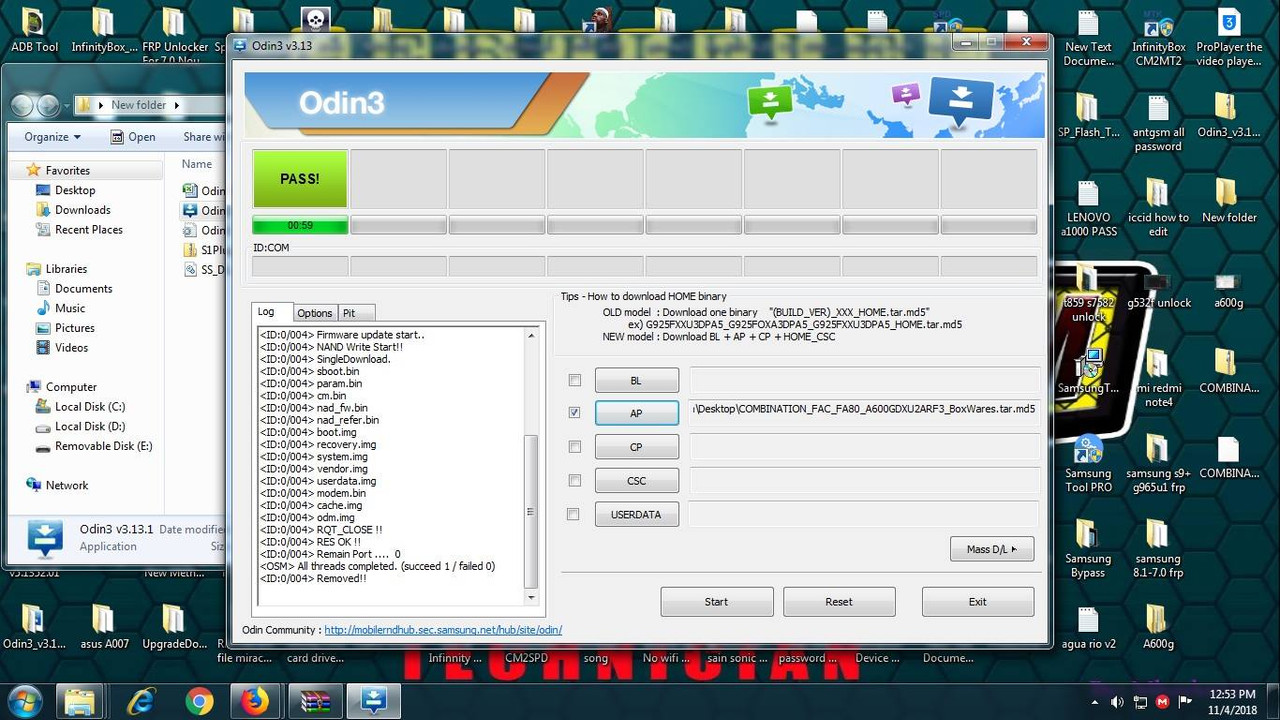Click the Reset button in Odin3
This screenshot has height=720, width=1280.
839,602
